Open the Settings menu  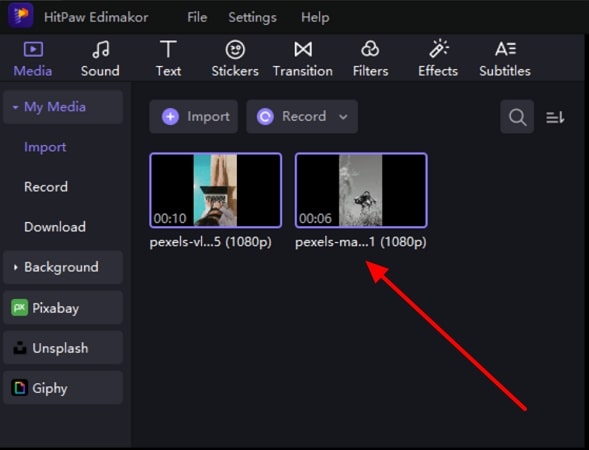point(252,17)
